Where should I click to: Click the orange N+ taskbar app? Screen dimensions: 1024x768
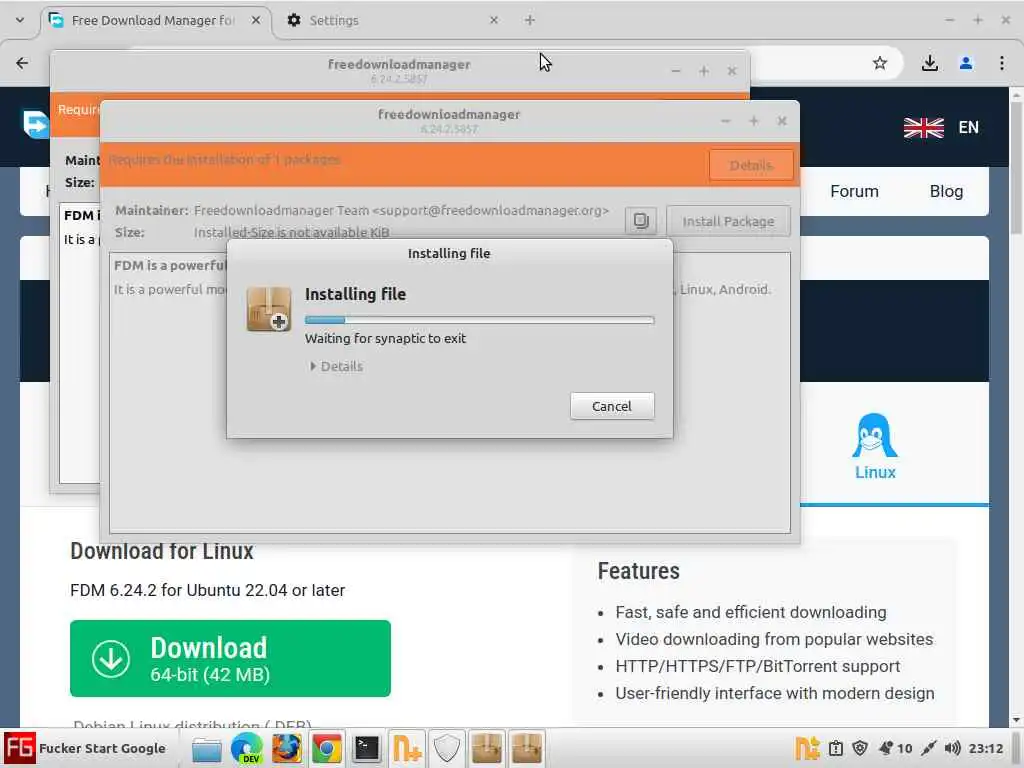click(x=407, y=748)
